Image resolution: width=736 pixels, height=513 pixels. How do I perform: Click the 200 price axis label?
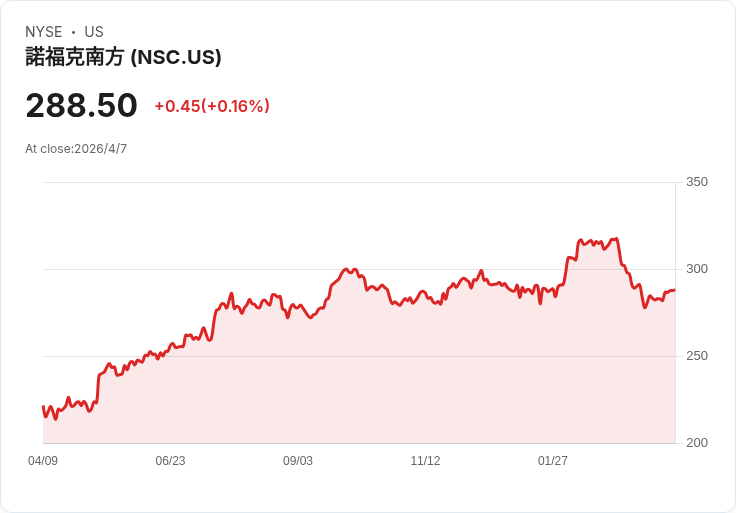[697, 443]
